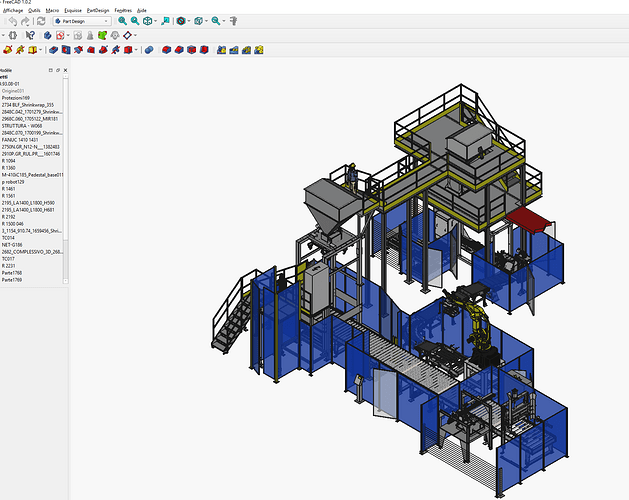Select STRUTTURA - W068 in model tree
629x500 pixels.
click(22, 126)
